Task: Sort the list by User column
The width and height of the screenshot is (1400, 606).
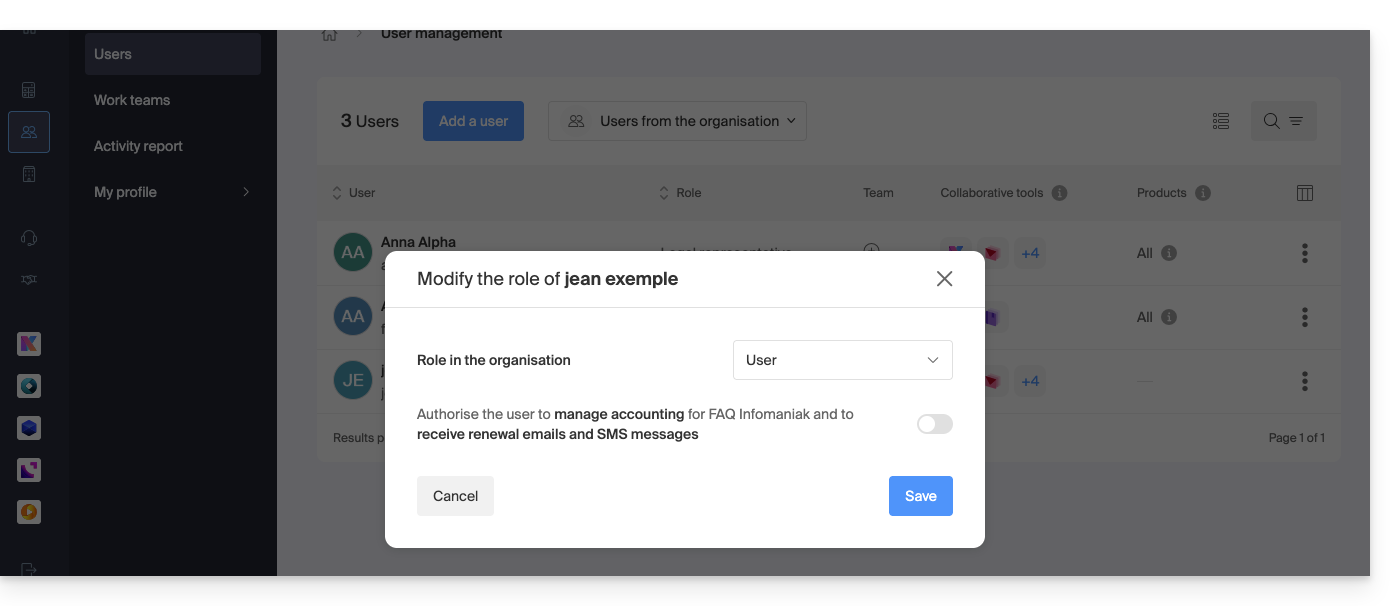Action: (x=354, y=193)
